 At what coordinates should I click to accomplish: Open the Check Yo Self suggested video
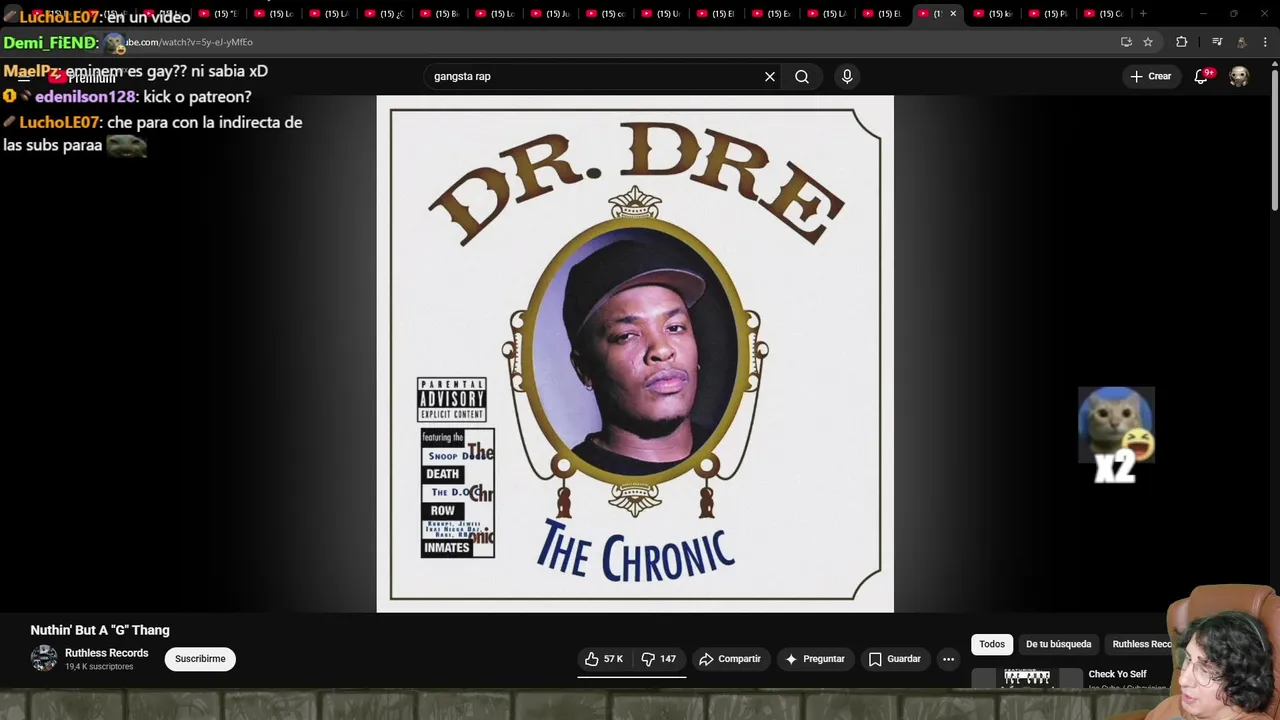click(1117, 674)
